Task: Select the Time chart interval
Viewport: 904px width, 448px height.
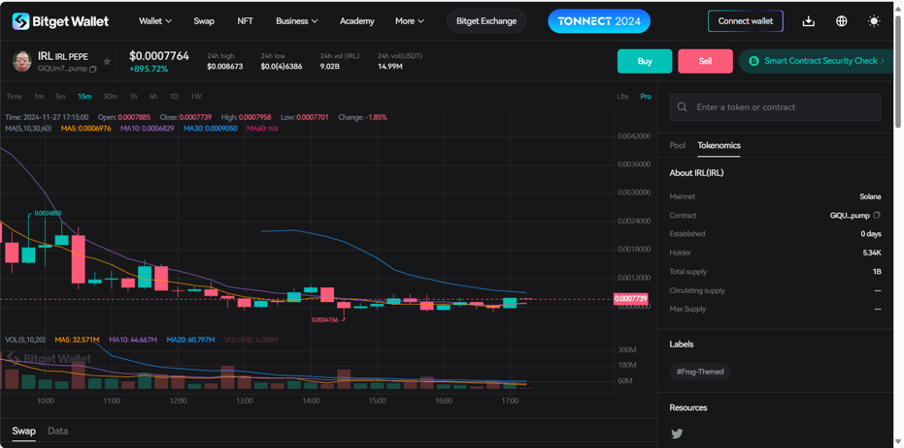Action: [14, 96]
